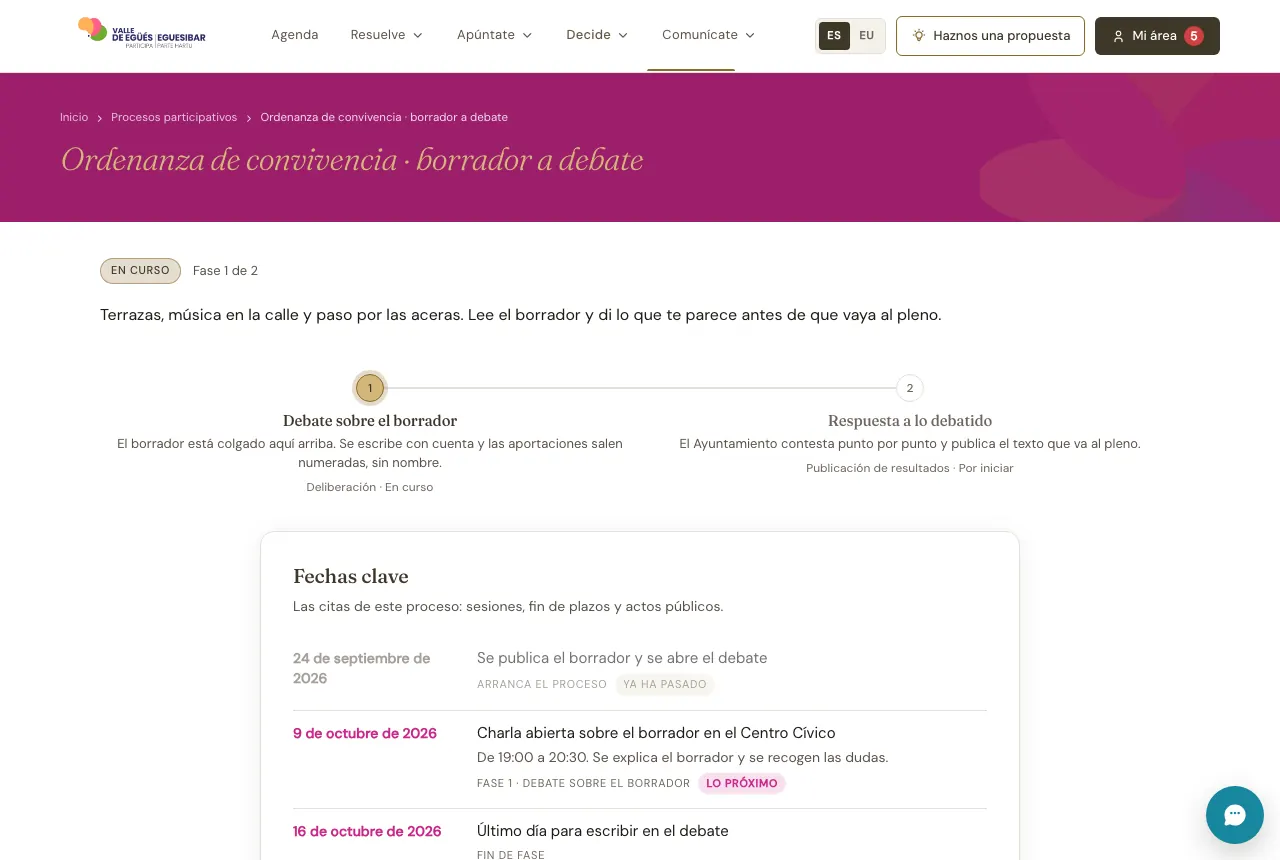Image resolution: width=1280 pixels, height=860 pixels.
Task: Open the Agenda menu item
Action: (295, 35)
